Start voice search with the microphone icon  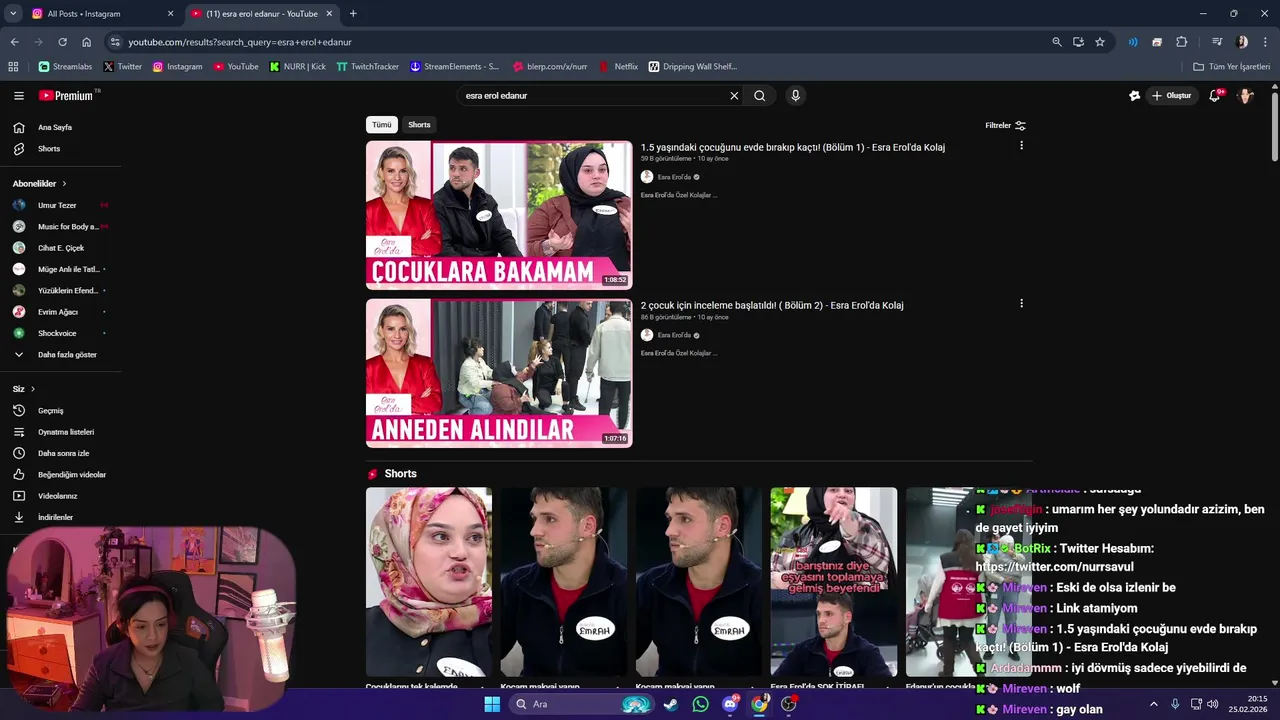795,96
